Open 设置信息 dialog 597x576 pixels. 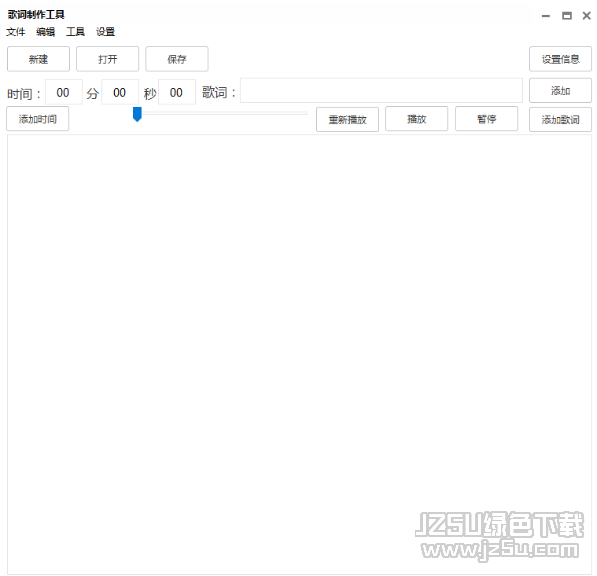tap(560, 59)
